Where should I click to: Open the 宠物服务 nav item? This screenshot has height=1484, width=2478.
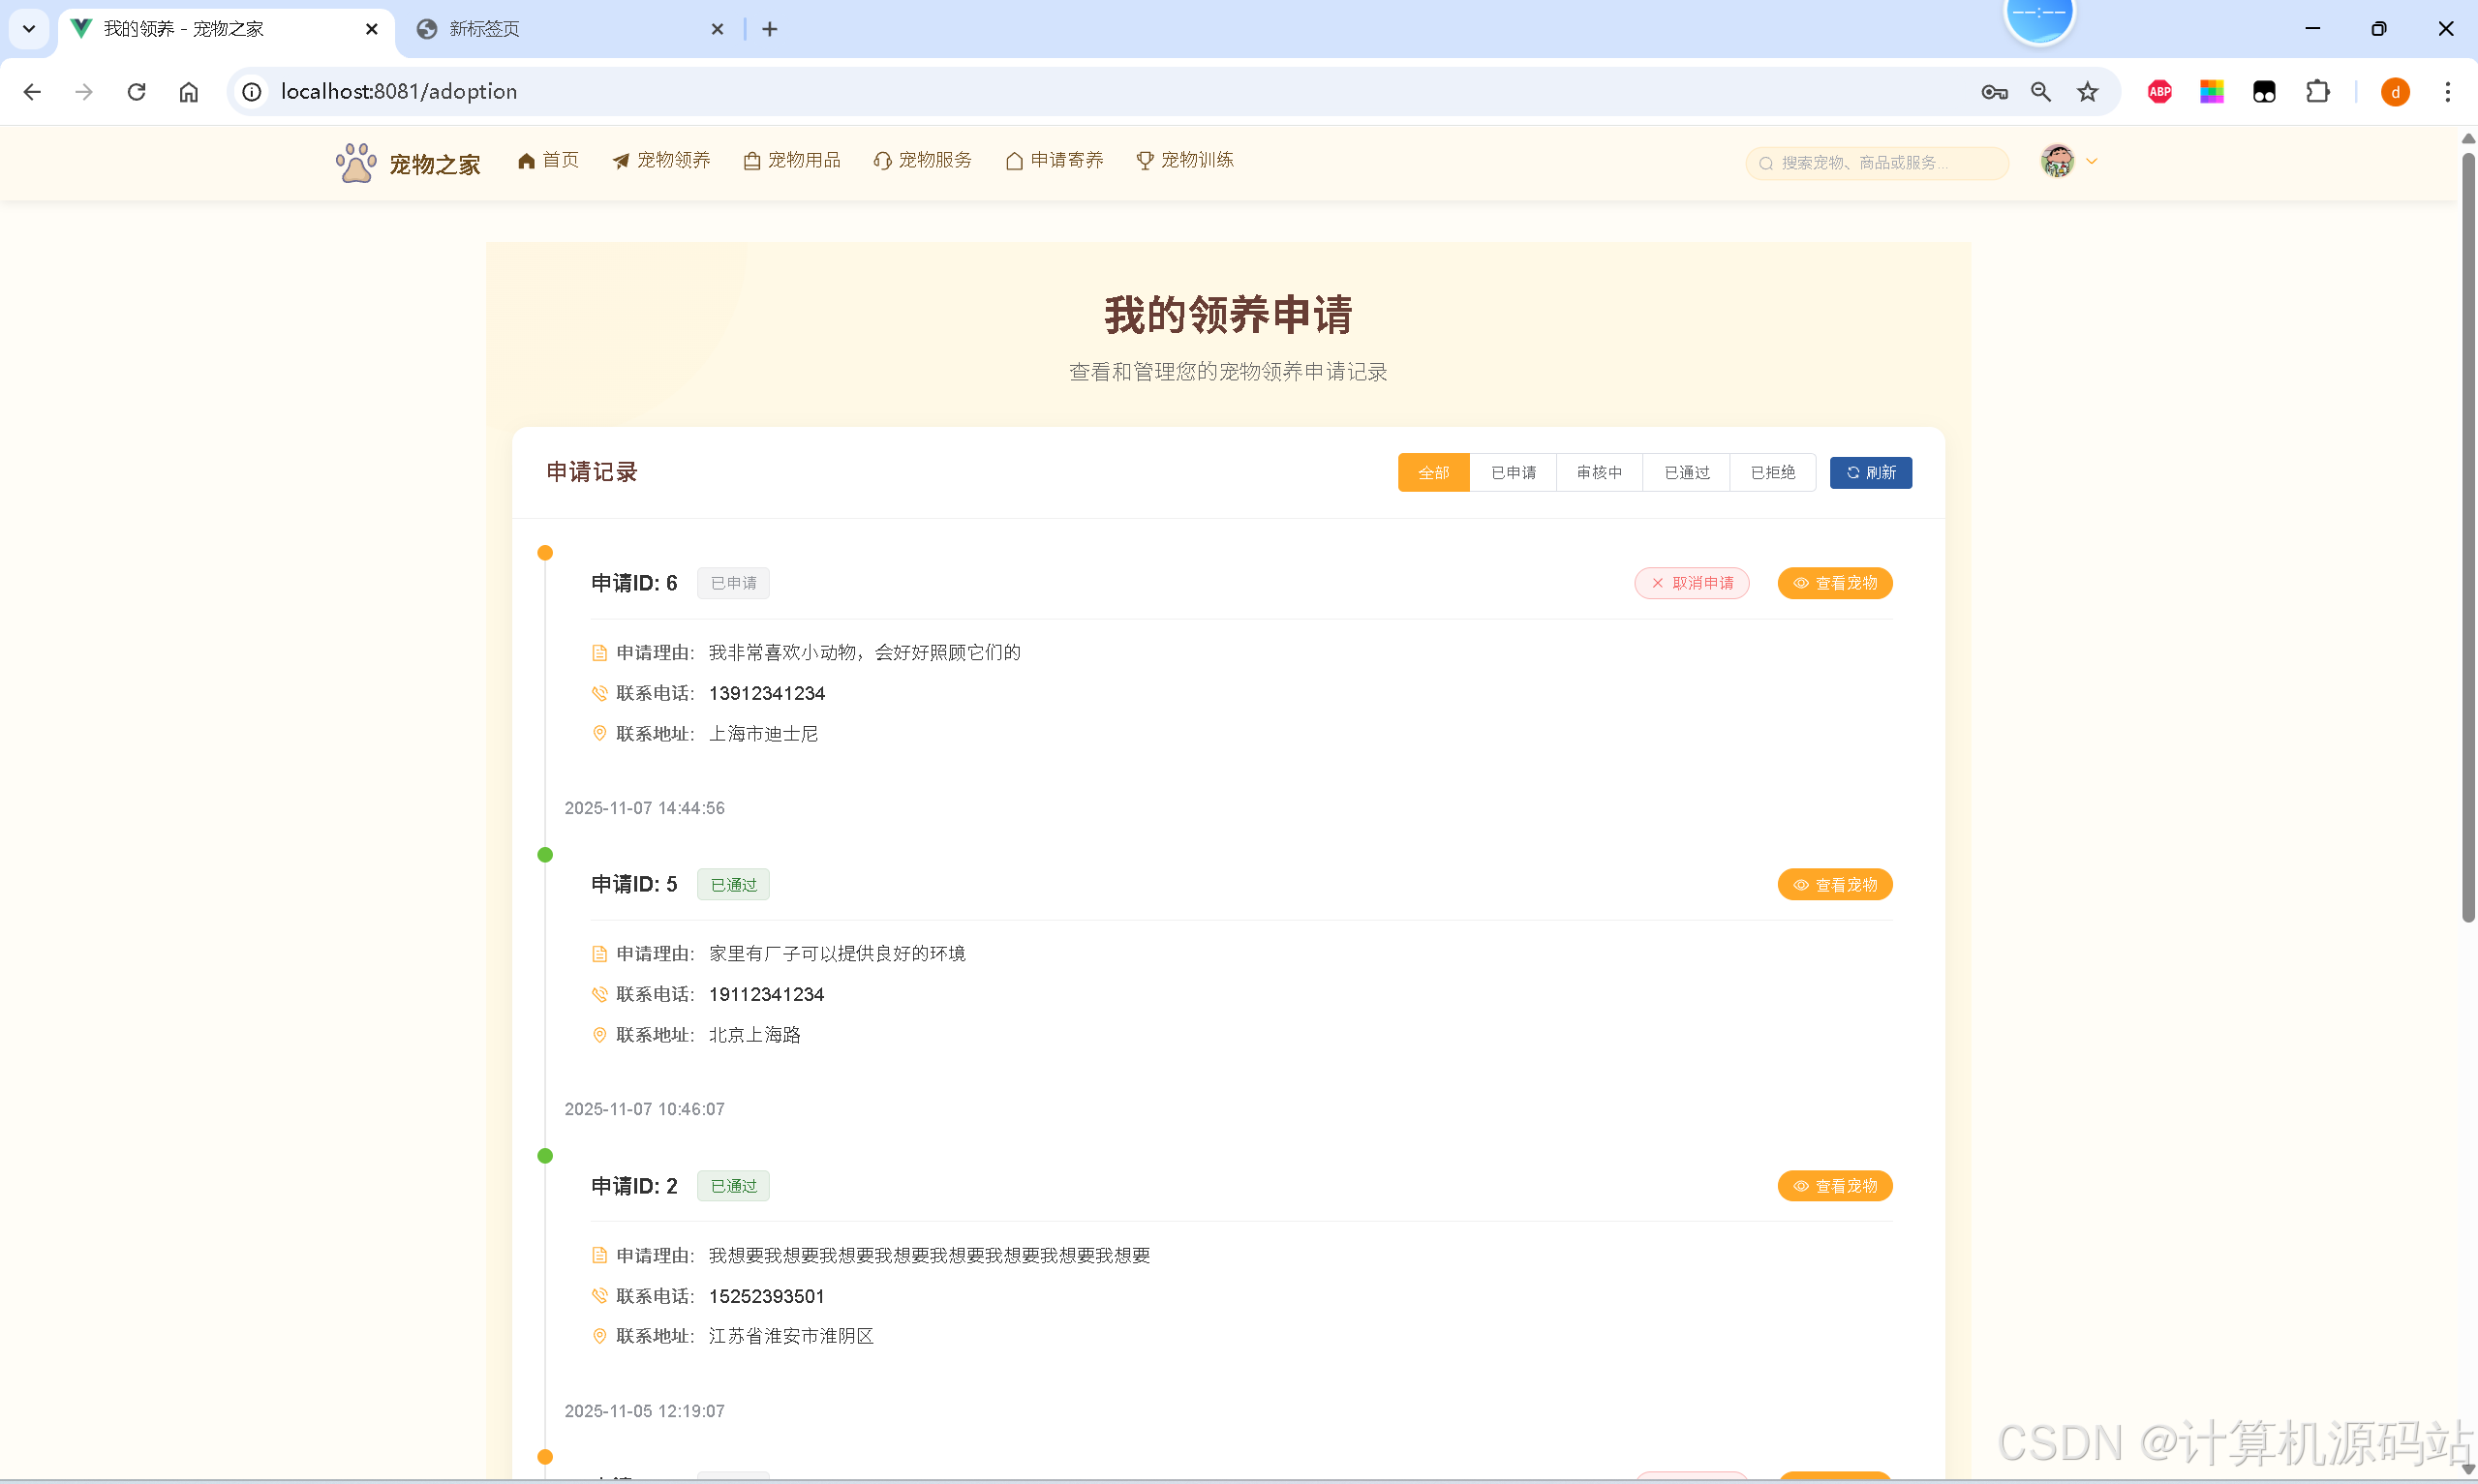(x=923, y=160)
